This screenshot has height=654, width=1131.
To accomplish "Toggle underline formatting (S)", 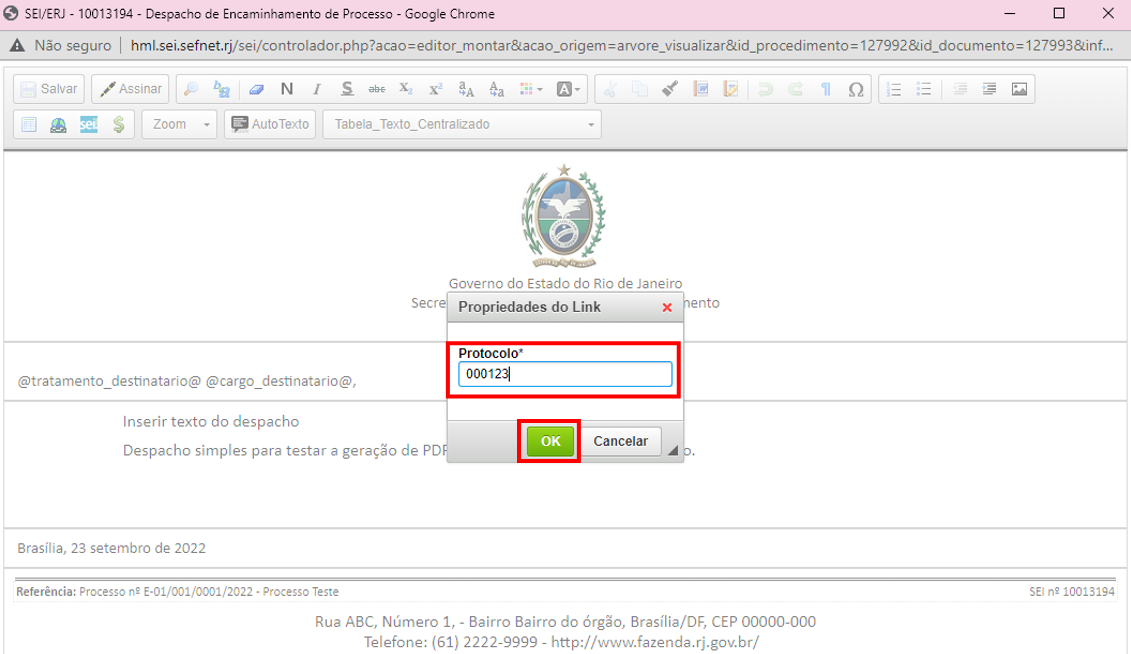I will pyautogui.click(x=346, y=89).
